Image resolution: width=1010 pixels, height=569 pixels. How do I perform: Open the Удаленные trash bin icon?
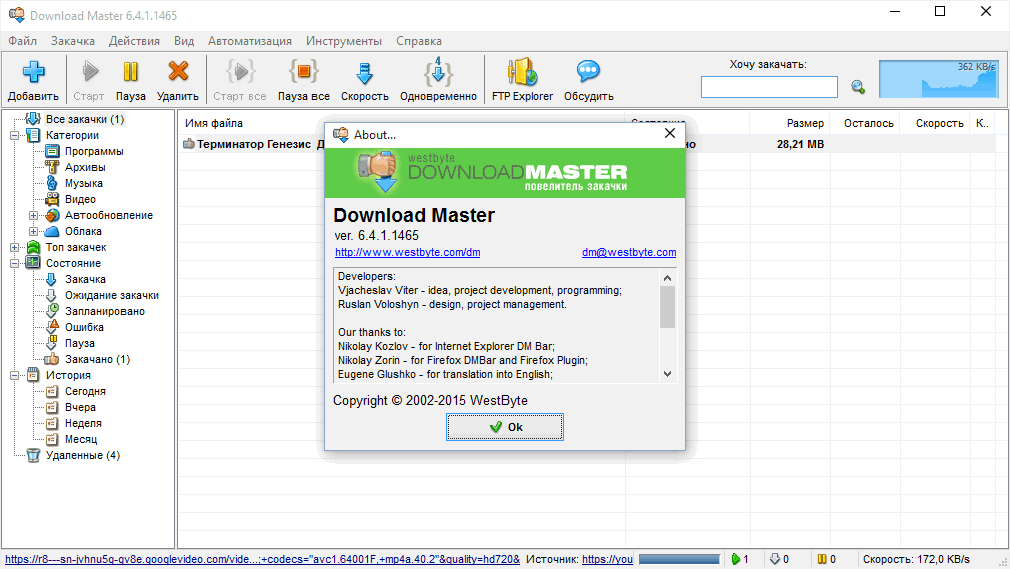pos(33,455)
